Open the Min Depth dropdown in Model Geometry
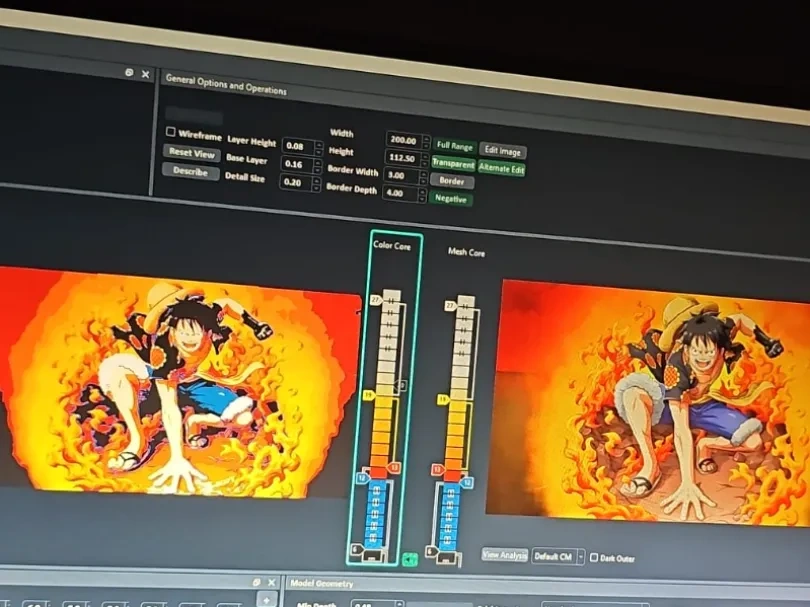The width and height of the screenshot is (810, 607). (400, 603)
